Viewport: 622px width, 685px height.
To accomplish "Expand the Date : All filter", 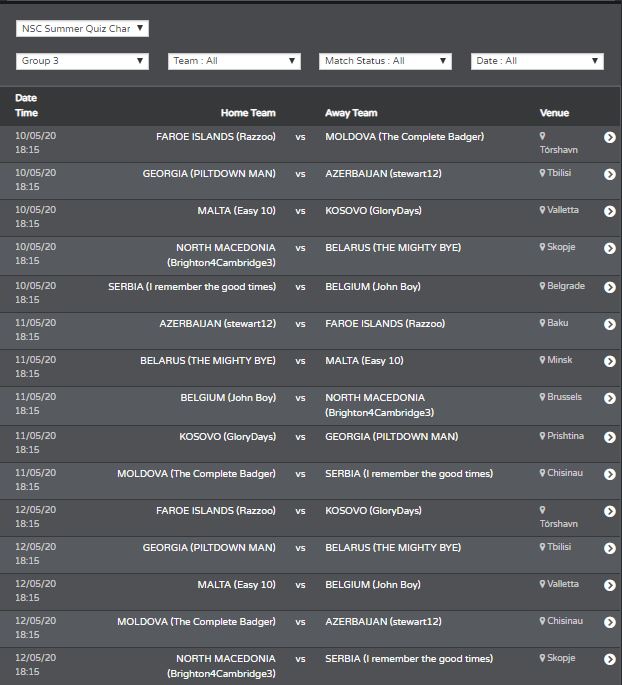I will coord(537,61).
